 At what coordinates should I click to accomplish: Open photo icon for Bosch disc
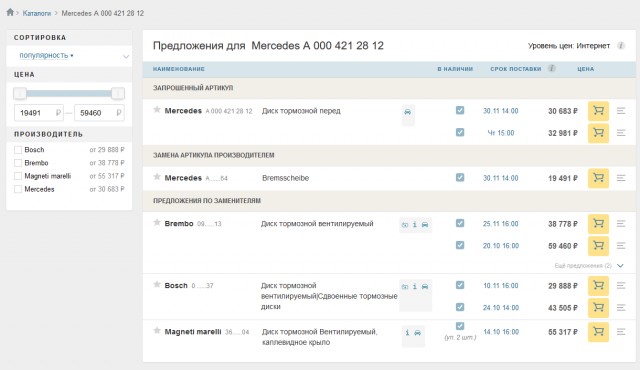tap(405, 287)
